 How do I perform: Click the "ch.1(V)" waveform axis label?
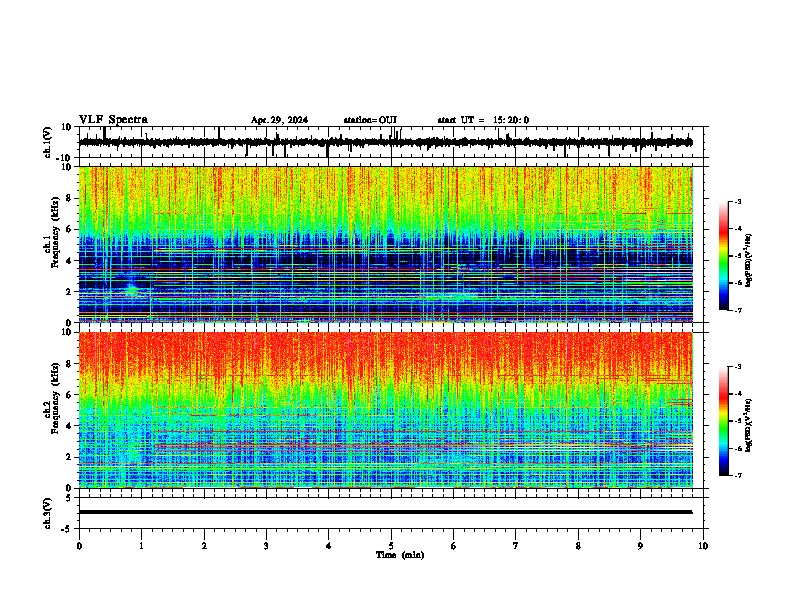48,142
